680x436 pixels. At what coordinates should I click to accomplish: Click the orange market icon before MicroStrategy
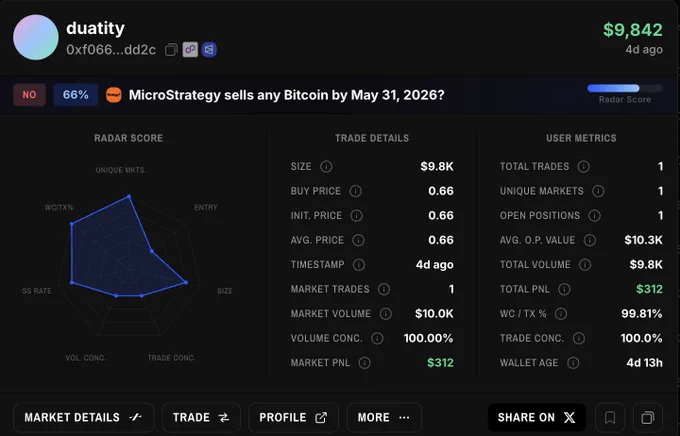click(114, 95)
